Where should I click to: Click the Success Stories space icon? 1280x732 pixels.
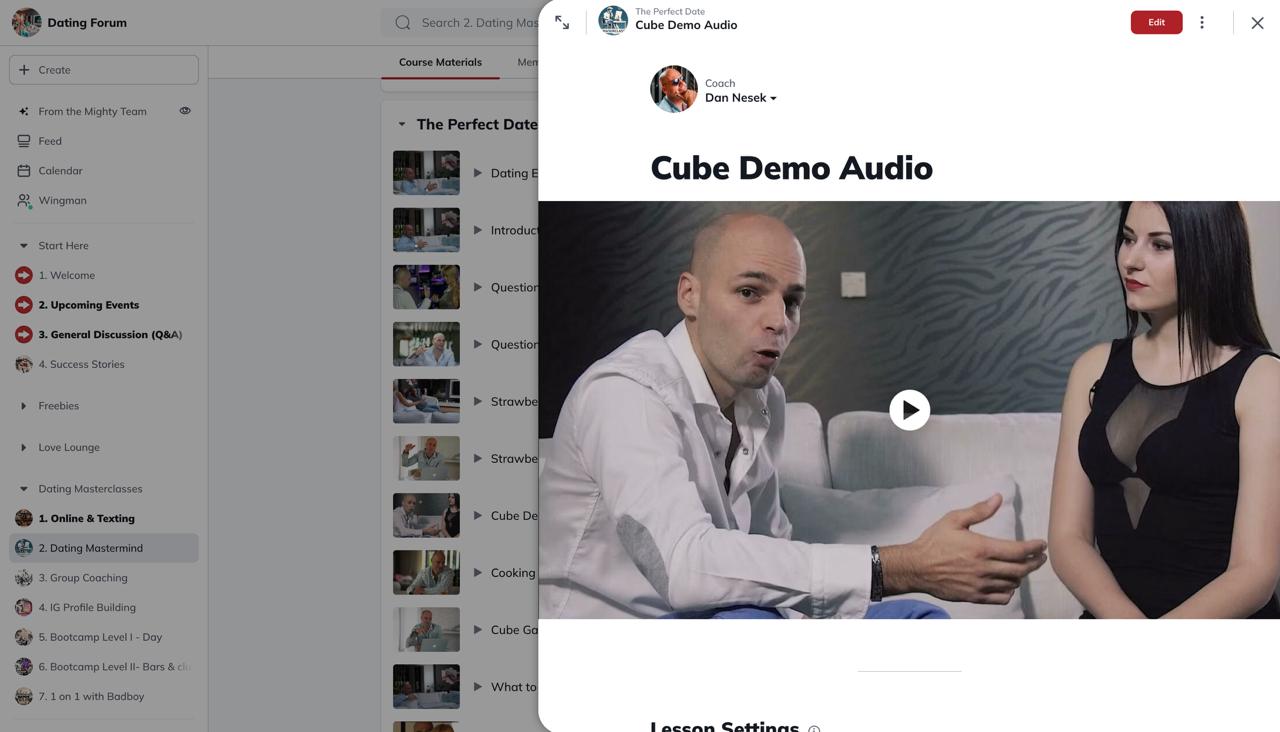(x=24, y=364)
